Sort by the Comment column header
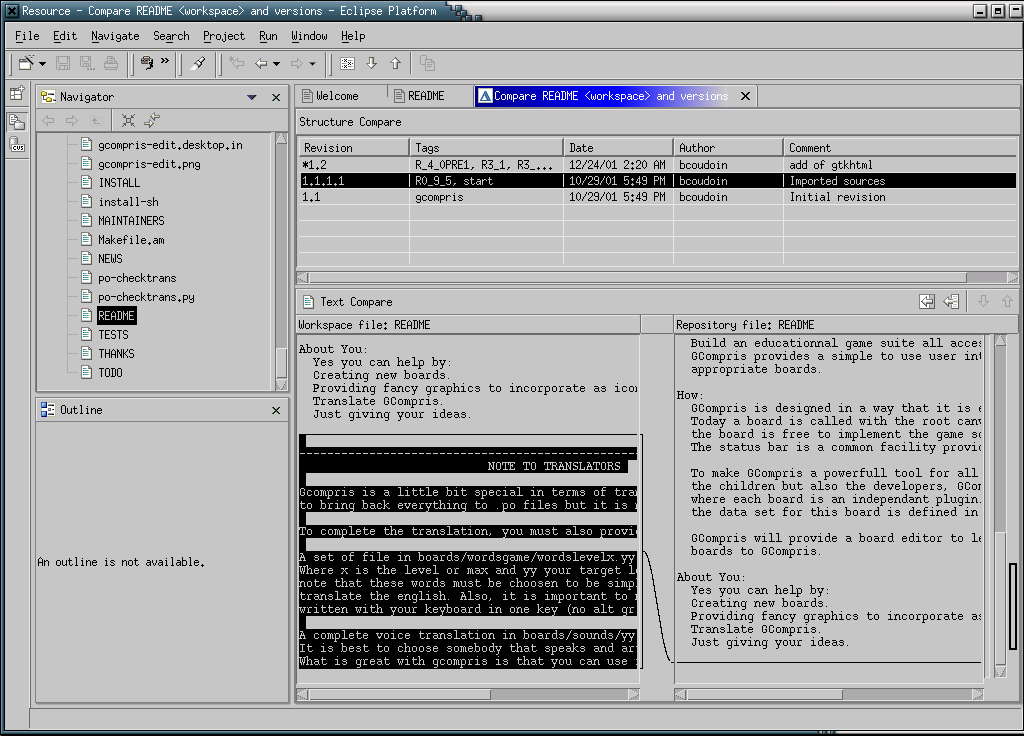 (900, 148)
